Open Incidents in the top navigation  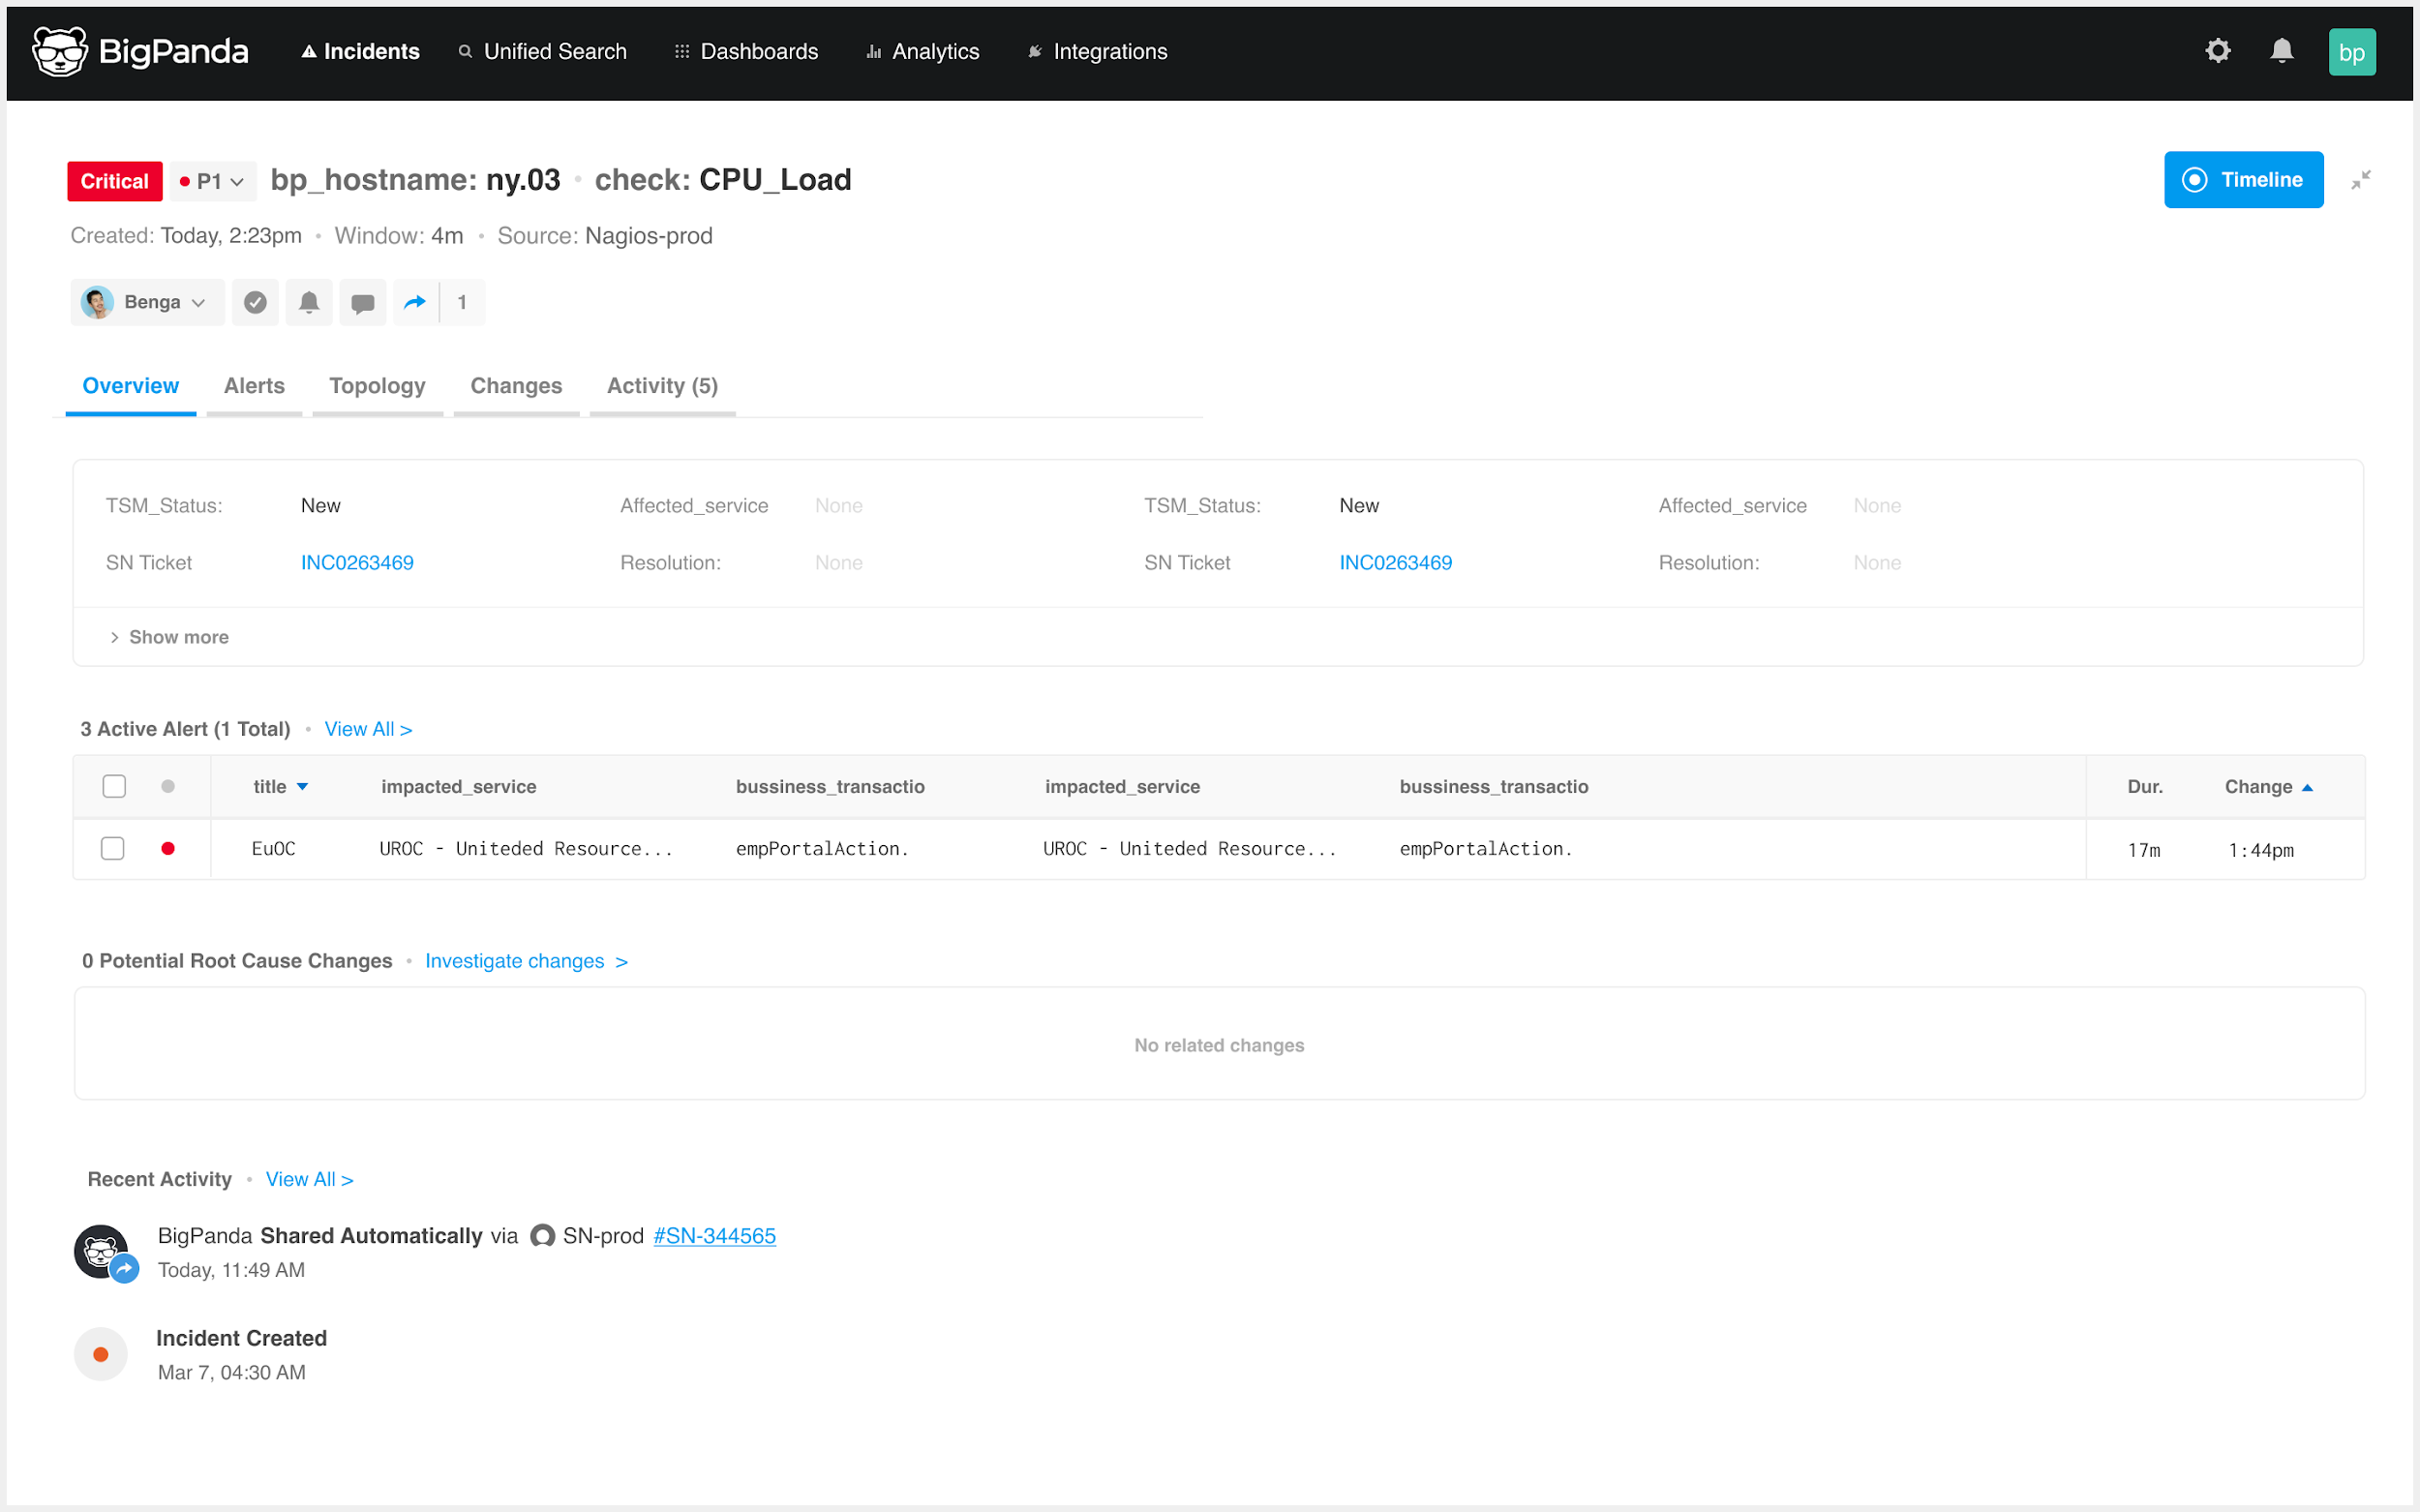coord(360,51)
